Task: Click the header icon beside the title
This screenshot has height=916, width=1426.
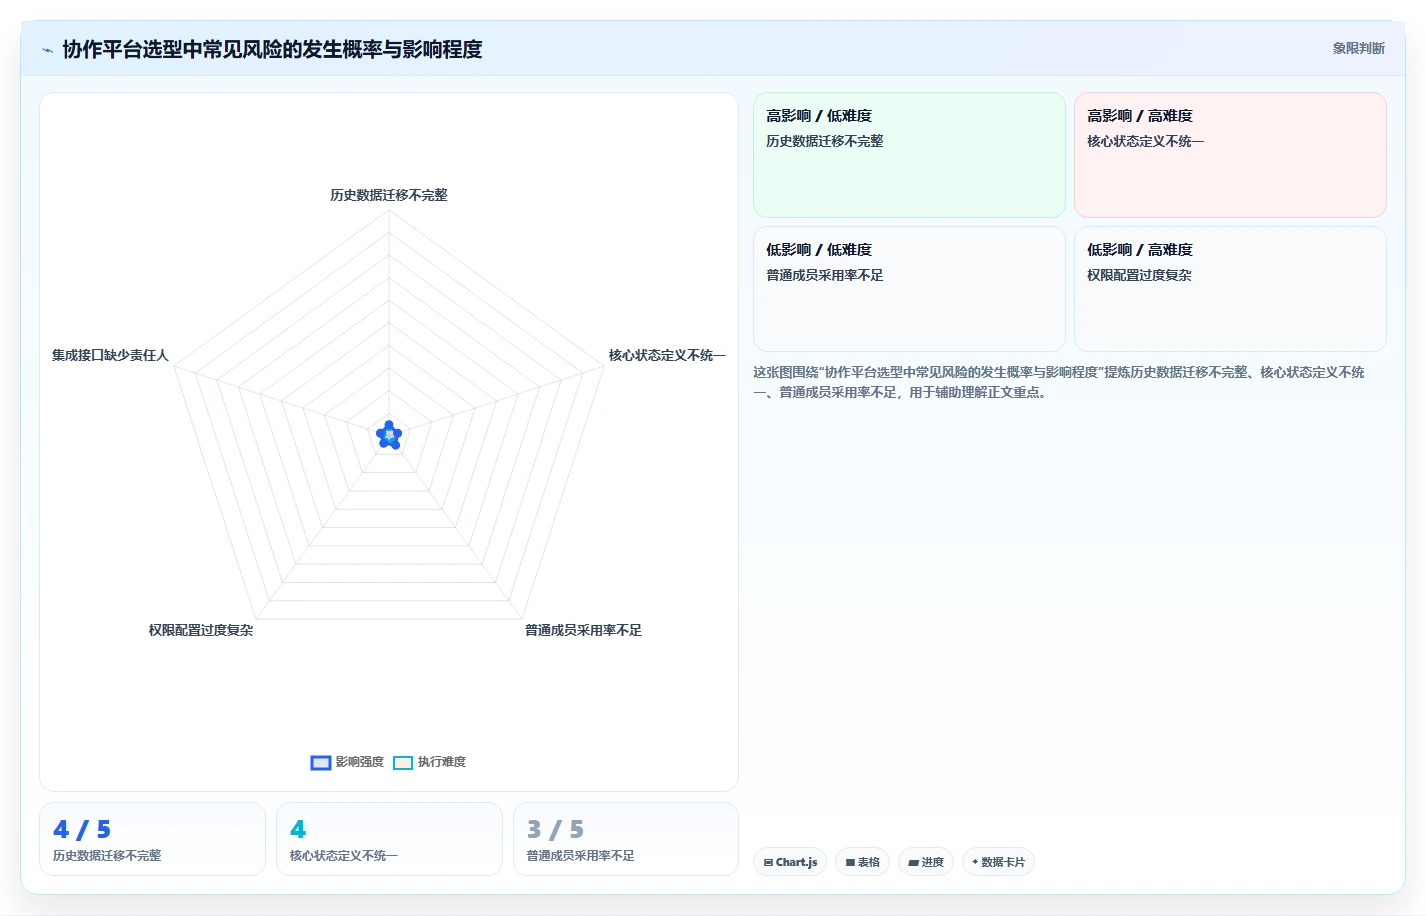Action: click(47, 50)
